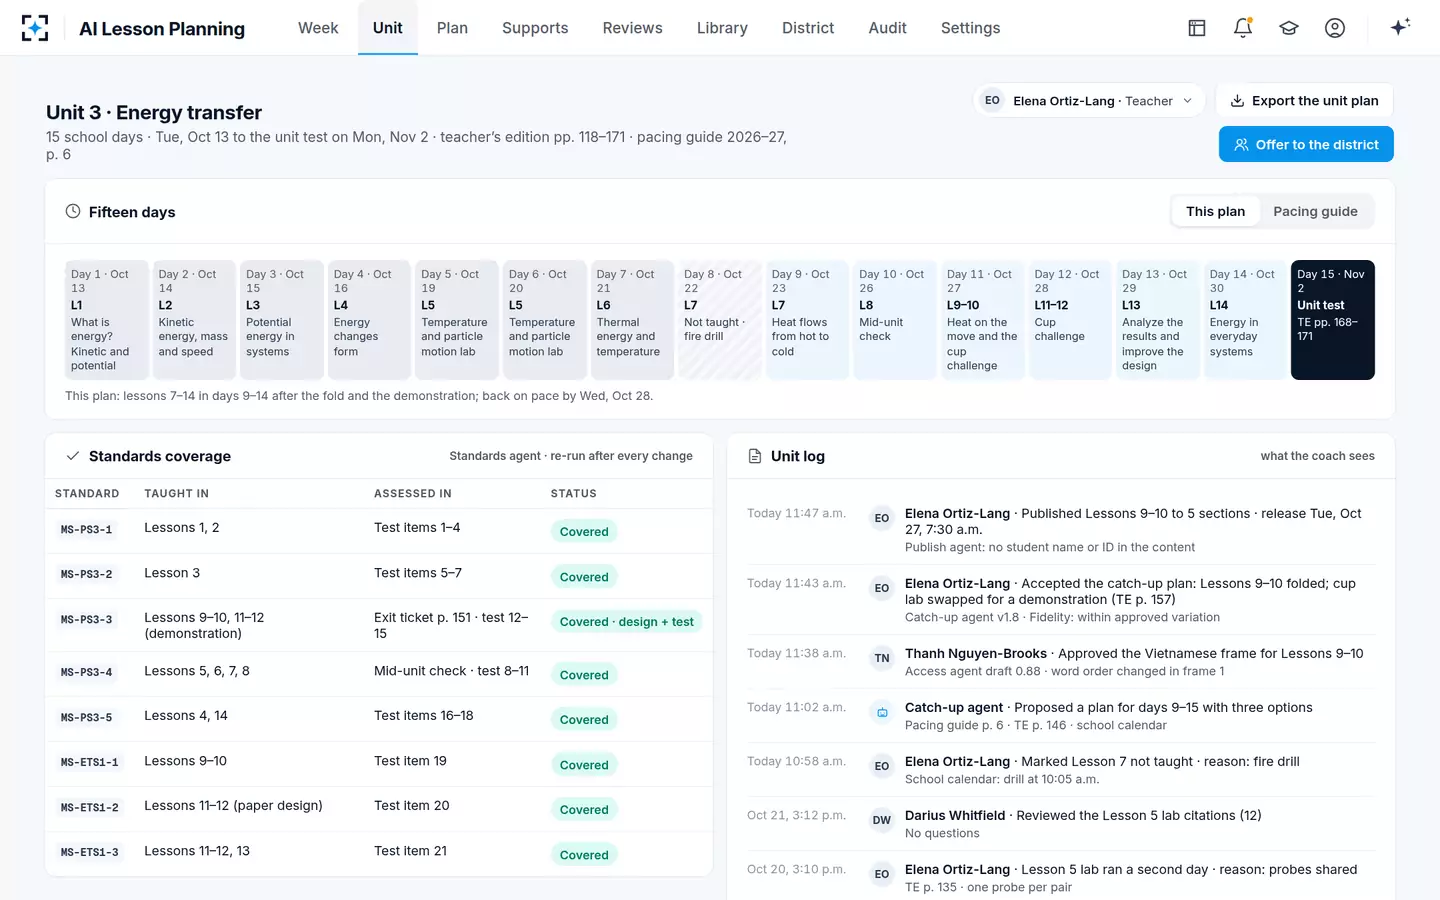Open the Settings tab
This screenshot has width=1440, height=900.
[x=970, y=28]
